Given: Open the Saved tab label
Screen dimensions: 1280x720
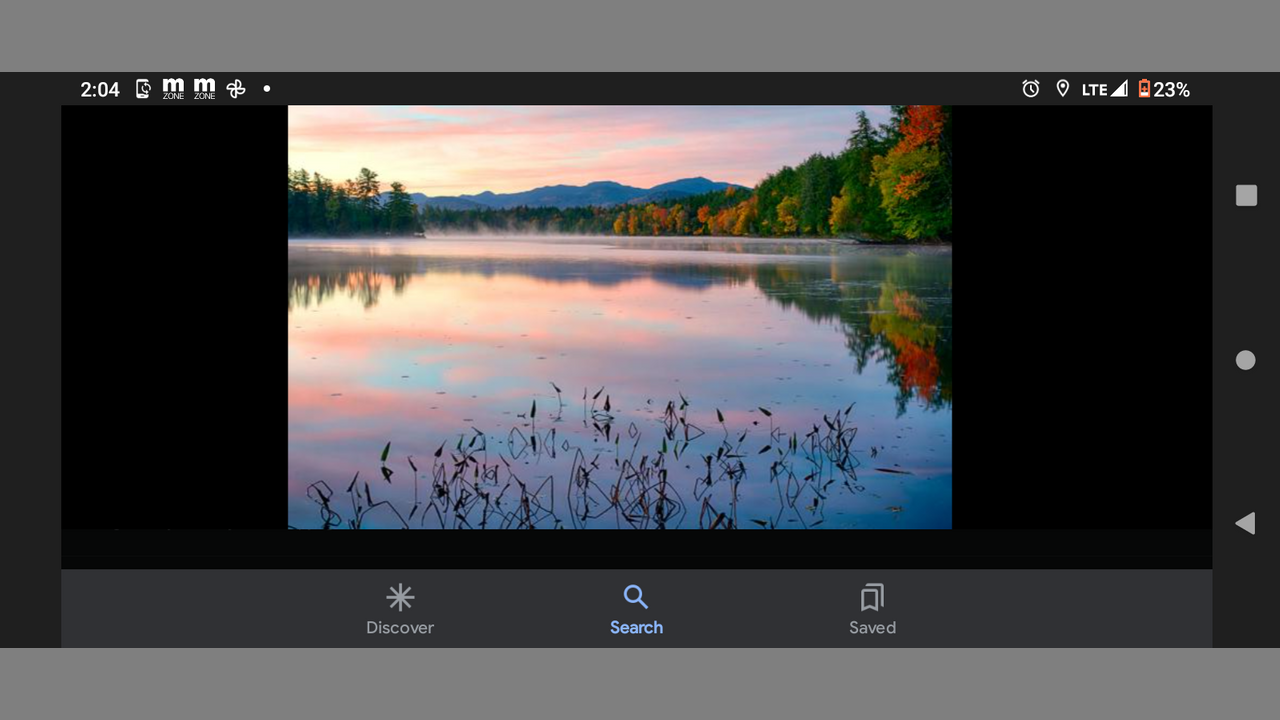Looking at the screenshot, I should pos(872,628).
